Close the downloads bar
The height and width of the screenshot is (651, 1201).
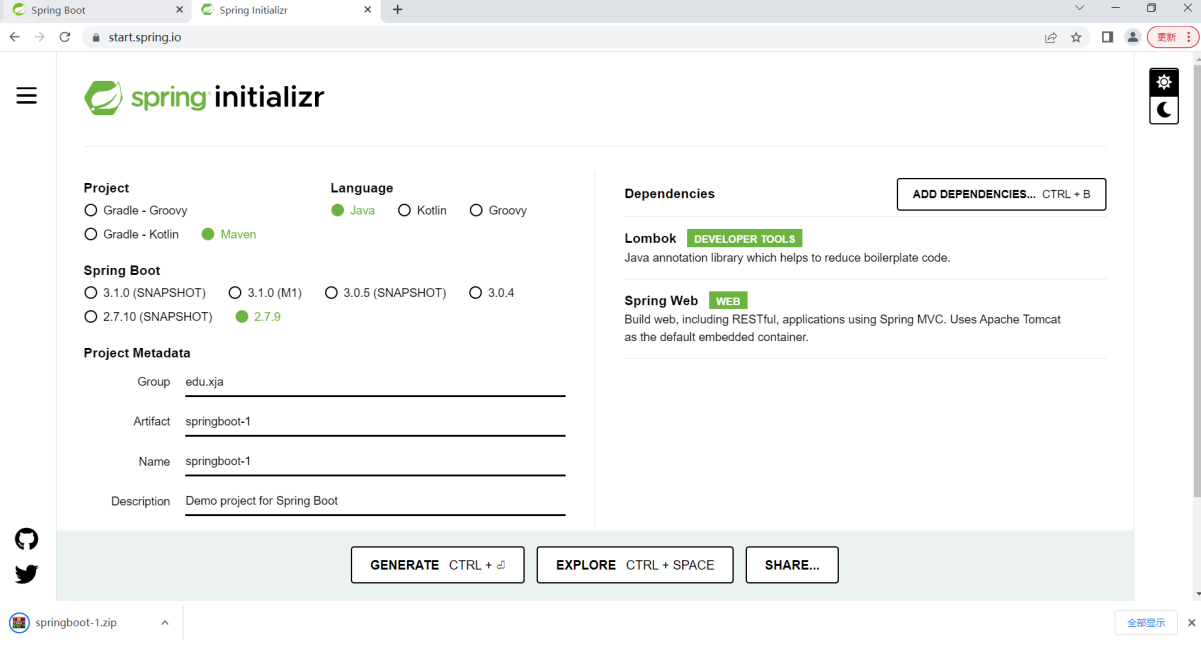point(1191,623)
